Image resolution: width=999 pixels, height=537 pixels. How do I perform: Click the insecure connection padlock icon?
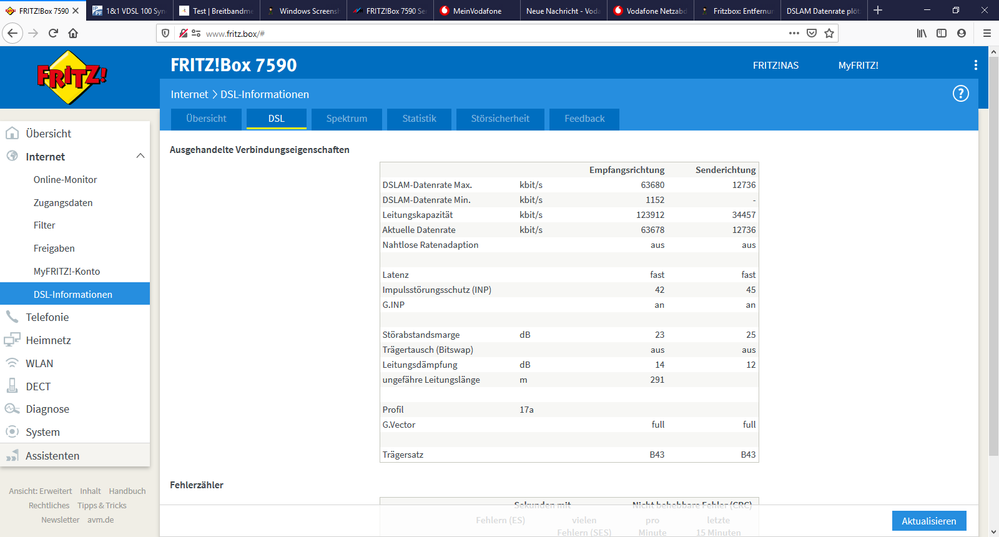[183, 33]
